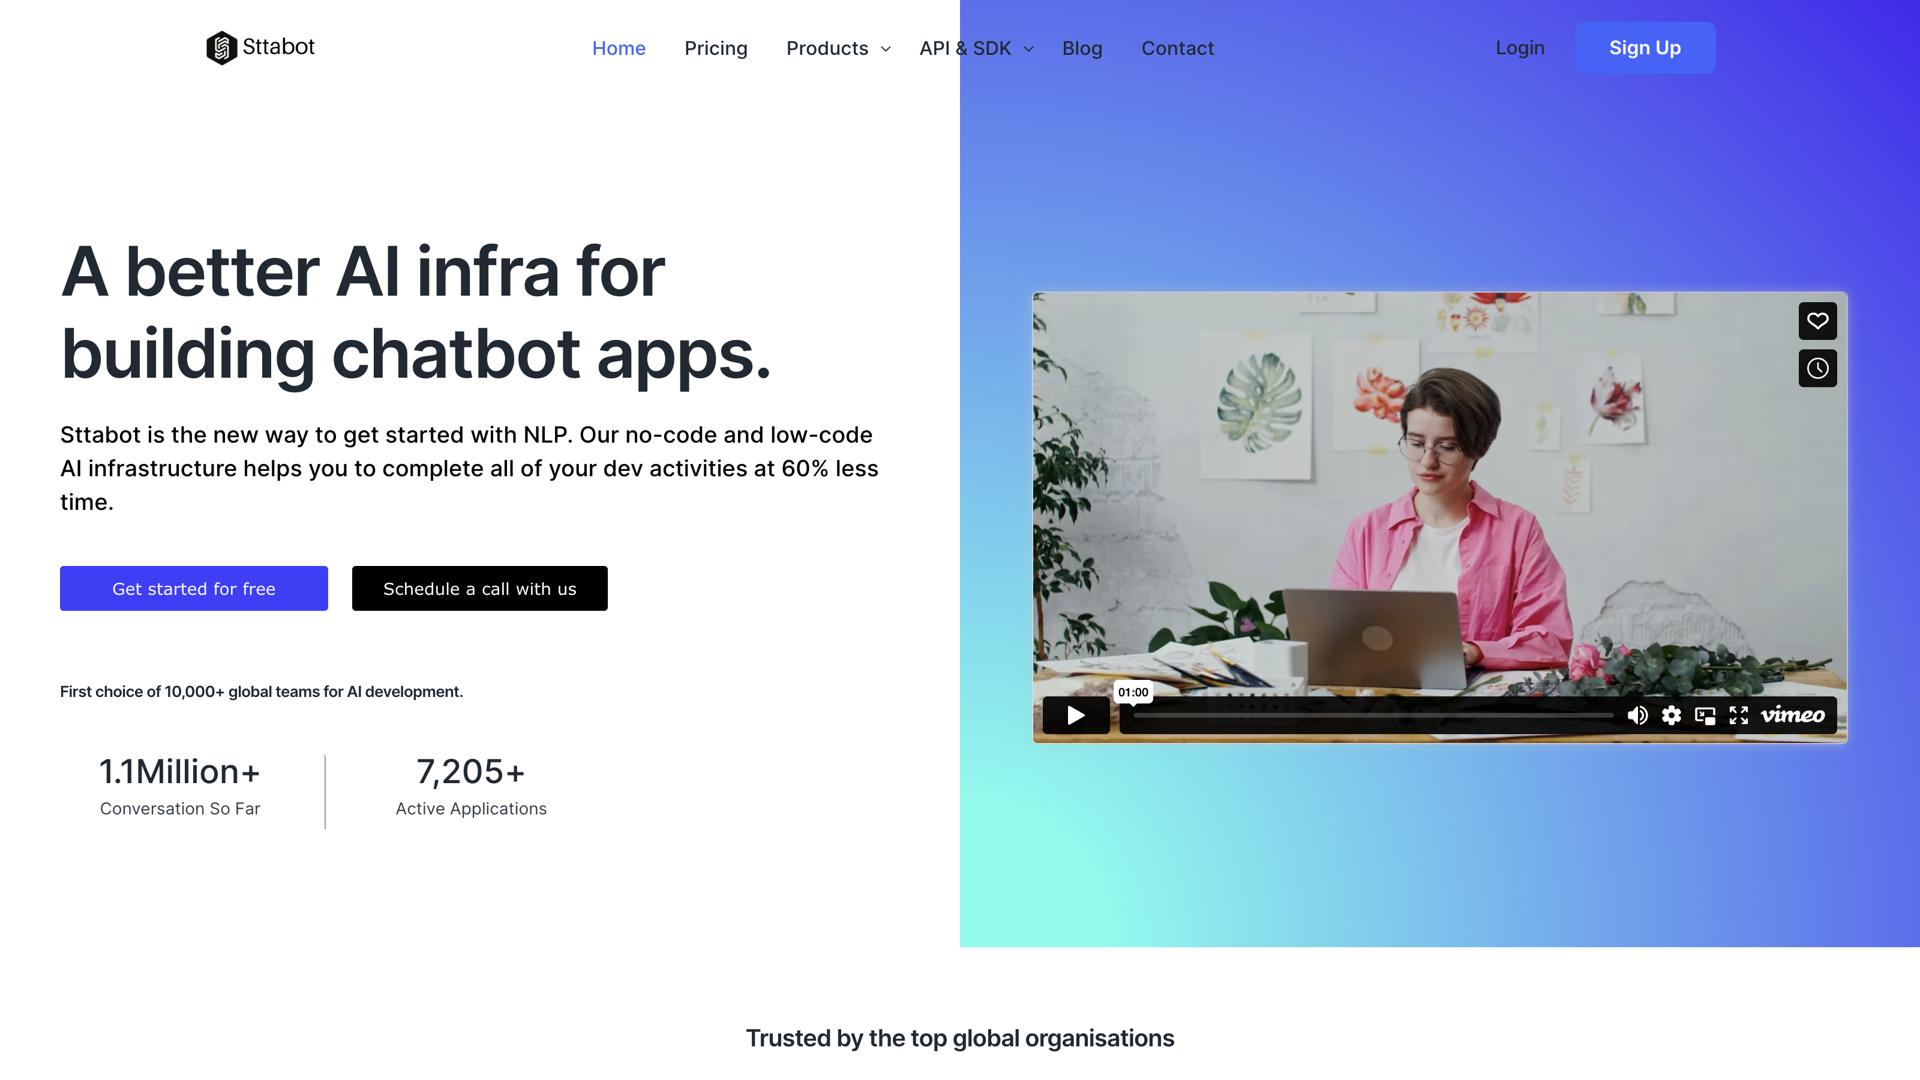Seek along the video progress bar
Image resolution: width=1920 pixels, height=1080 pixels.
(1372, 716)
